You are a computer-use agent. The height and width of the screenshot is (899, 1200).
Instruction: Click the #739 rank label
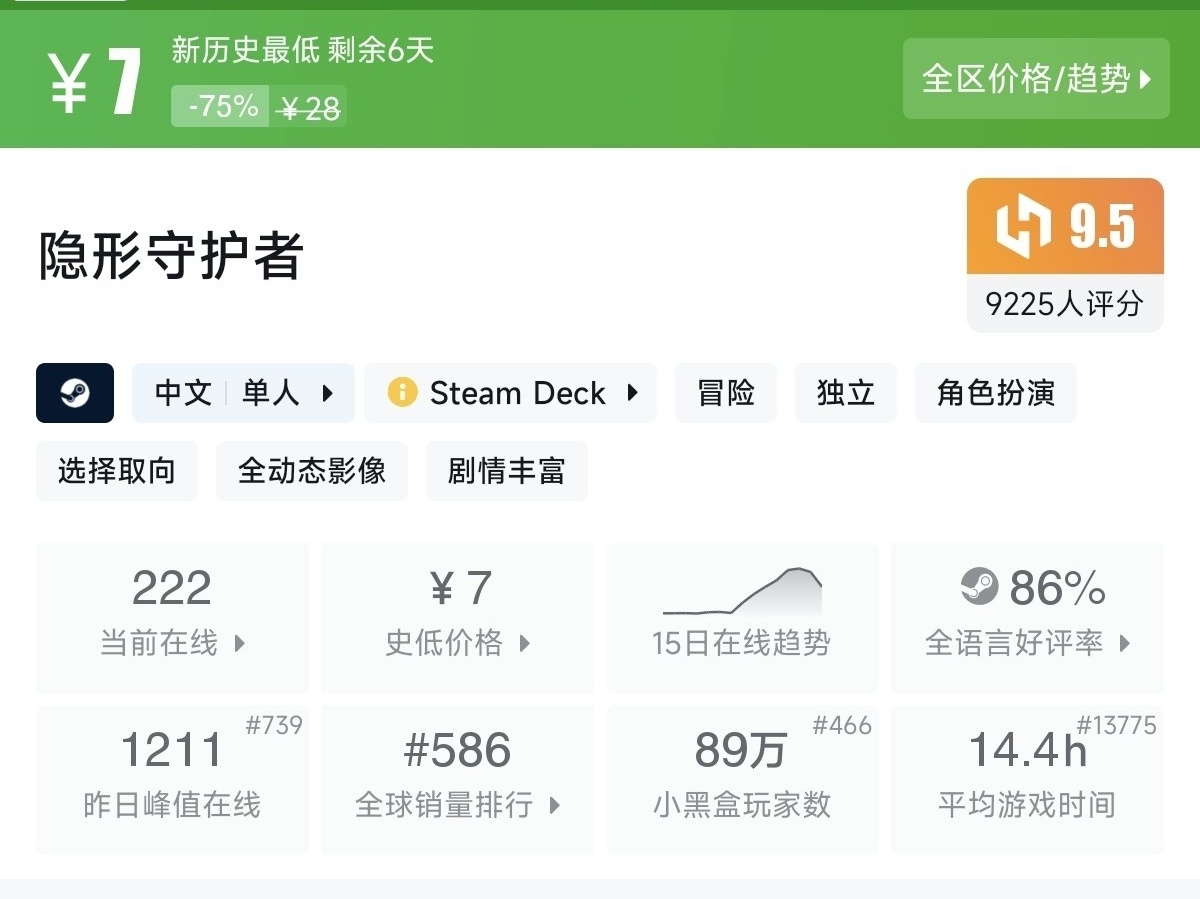(x=274, y=725)
